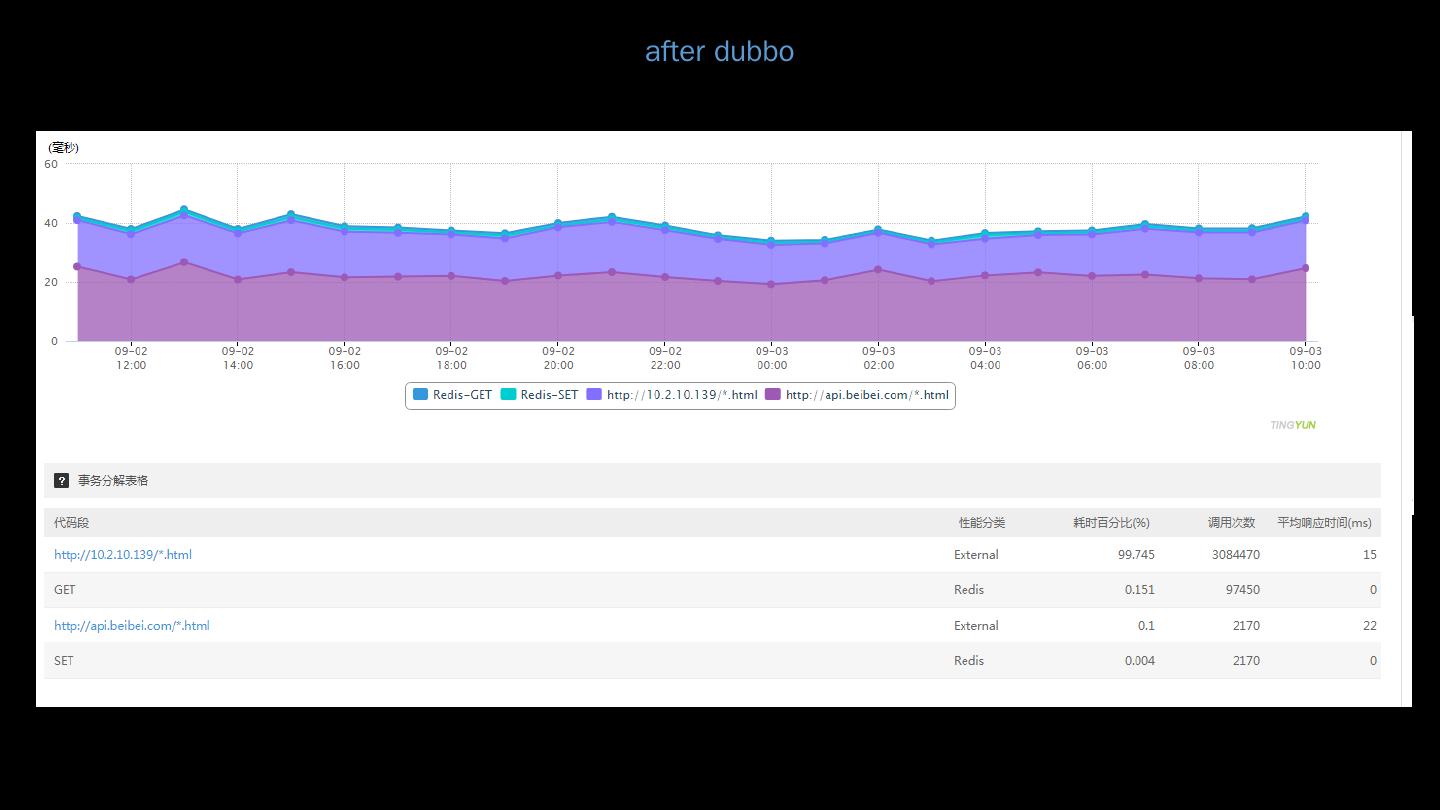Click the purple api.beibei.com legend swatch

(772, 395)
